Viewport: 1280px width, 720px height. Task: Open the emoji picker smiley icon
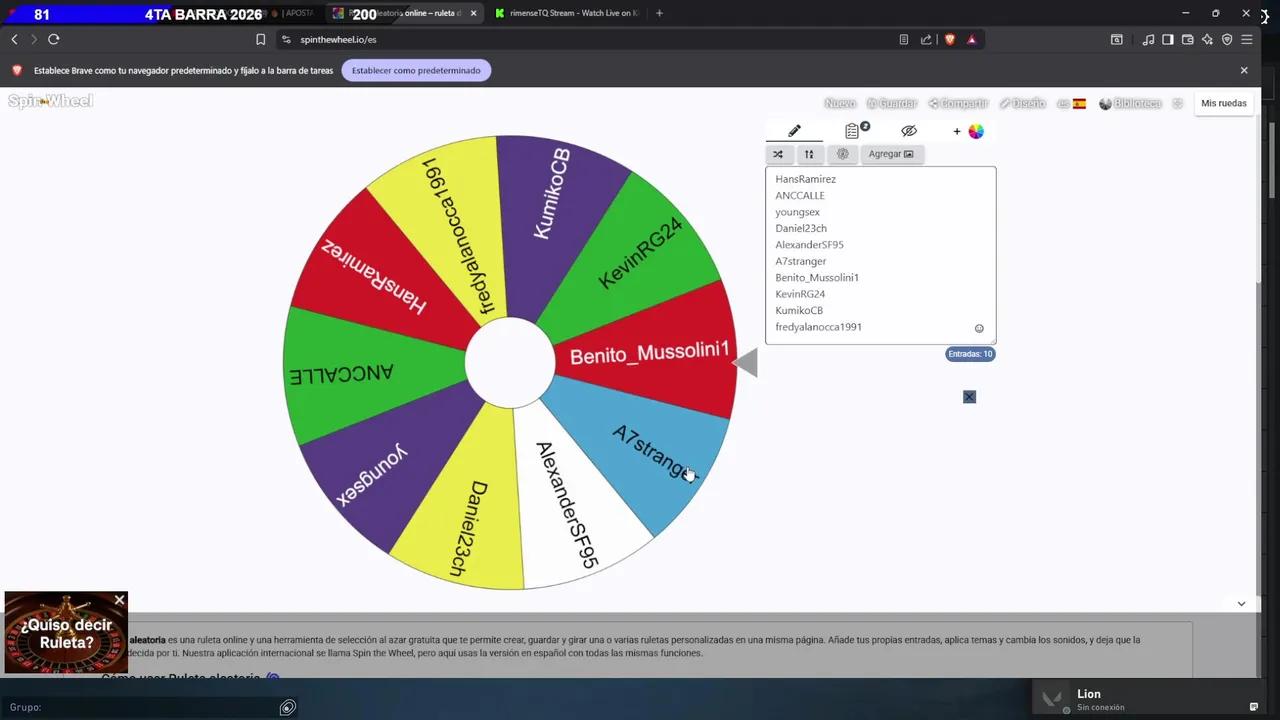click(979, 328)
